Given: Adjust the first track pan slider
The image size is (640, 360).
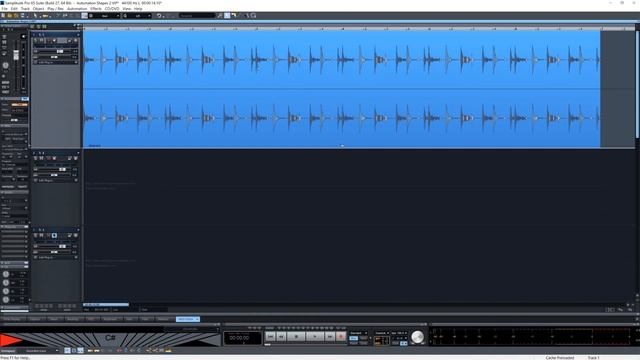Looking at the screenshot, I should (53, 57).
